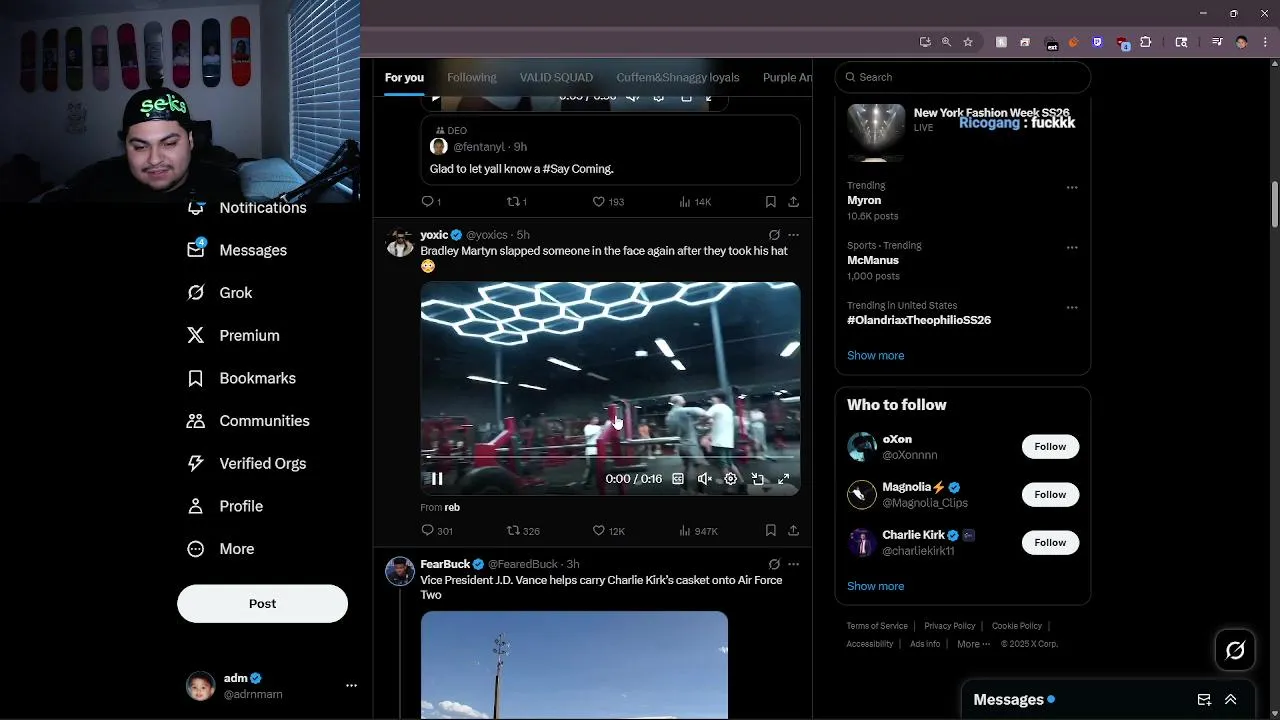Follow oXon
Image resolution: width=1280 pixels, height=720 pixels.
[1050, 447]
